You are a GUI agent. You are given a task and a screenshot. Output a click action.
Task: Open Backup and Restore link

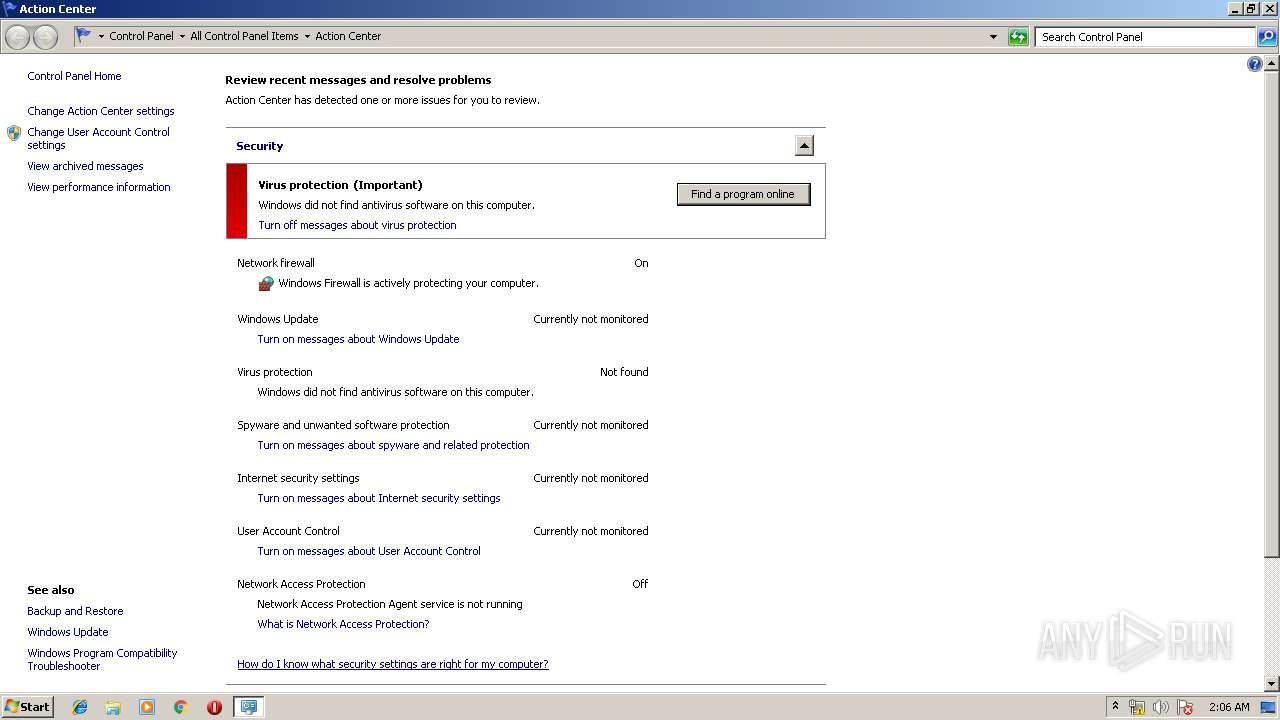click(75, 611)
